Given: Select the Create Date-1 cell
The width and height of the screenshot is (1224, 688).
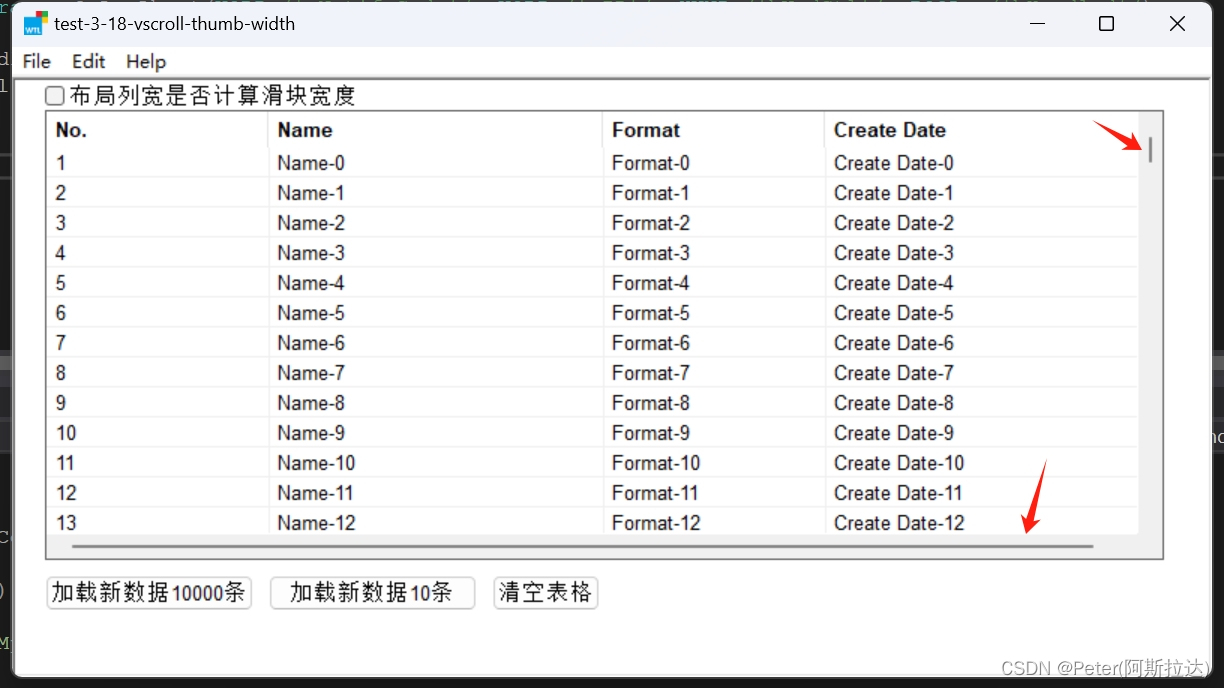Looking at the screenshot, I should (x=982, y=193).
